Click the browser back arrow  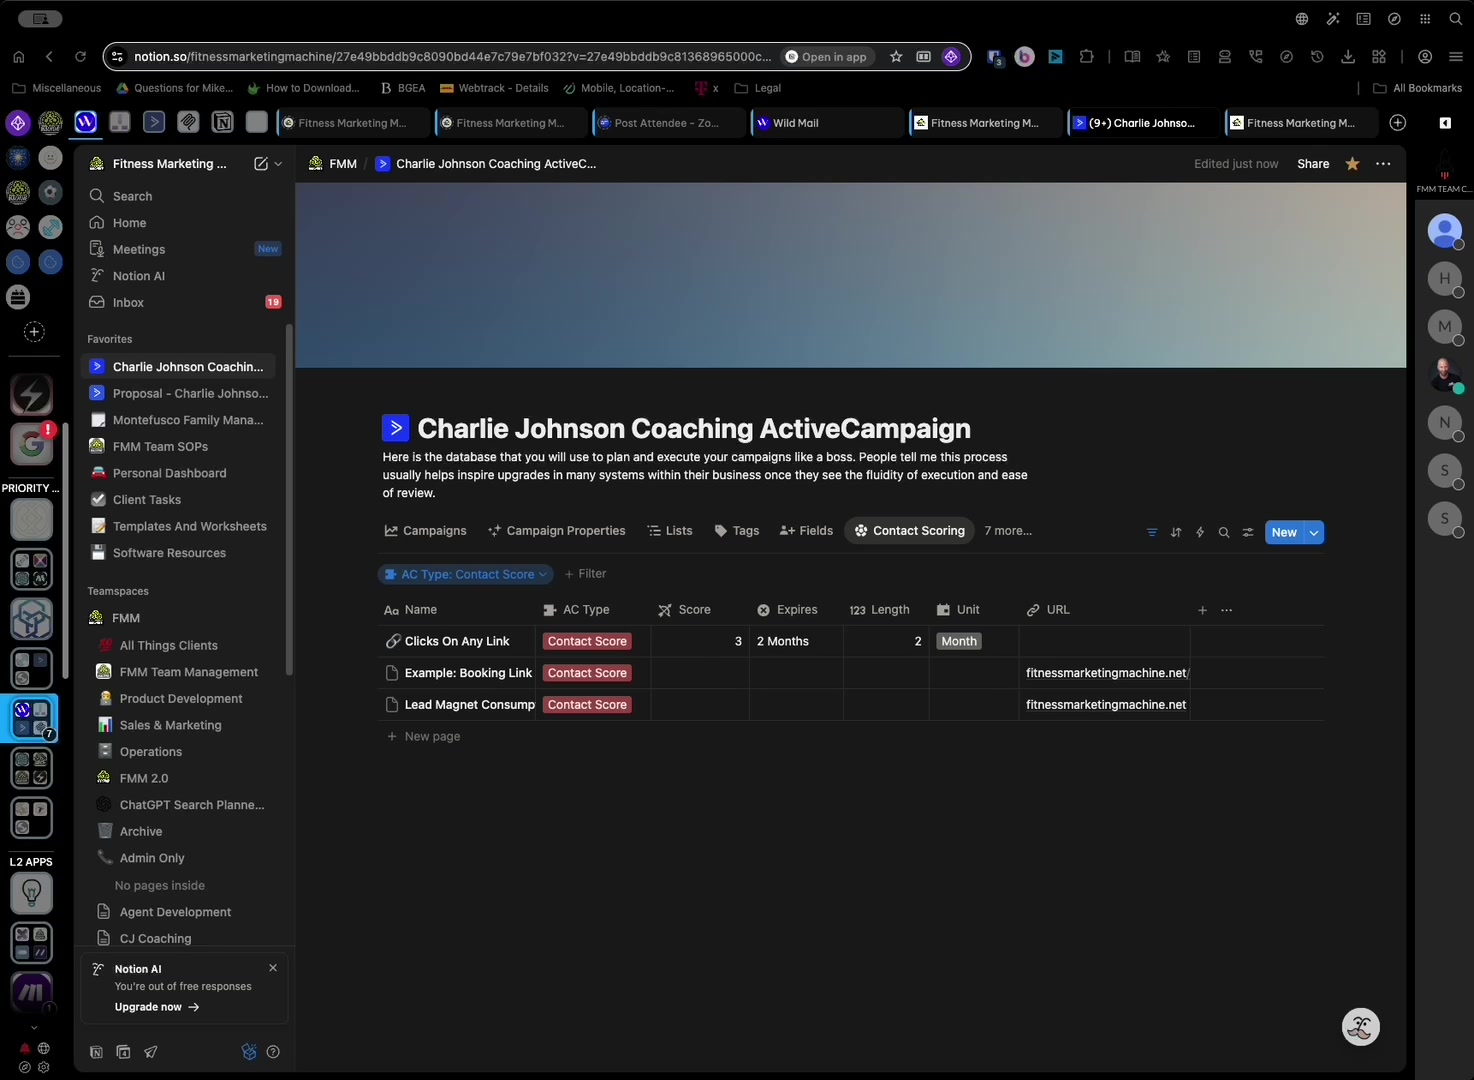point(49,57)
